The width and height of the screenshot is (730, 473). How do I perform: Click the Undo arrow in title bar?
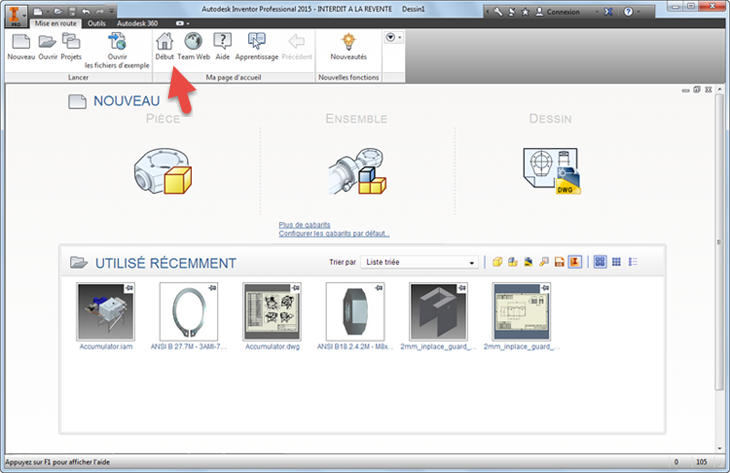(86, 11)
